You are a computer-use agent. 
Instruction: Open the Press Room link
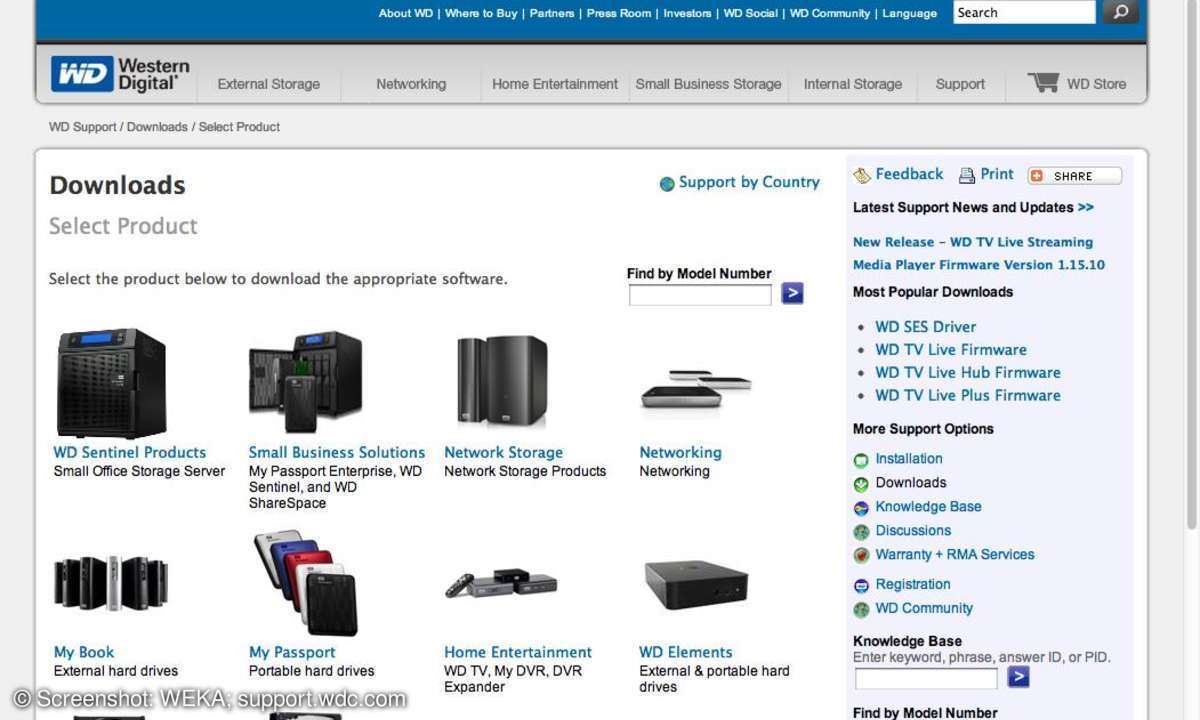[619, 13]
